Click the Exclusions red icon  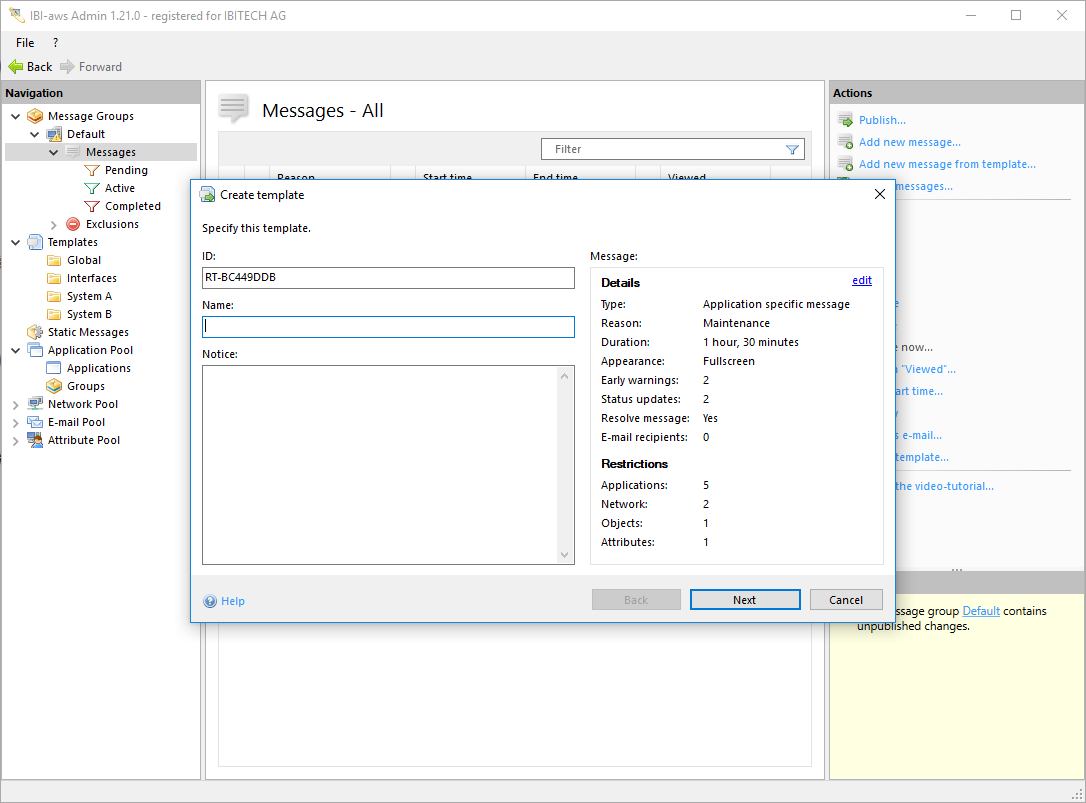click(73, 224)
